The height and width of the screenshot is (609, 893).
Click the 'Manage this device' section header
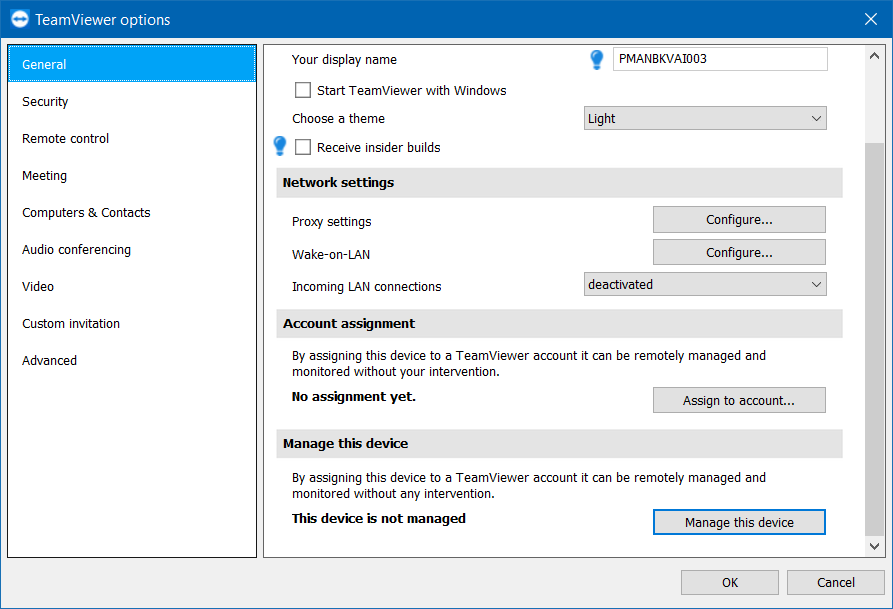coord(559,444)
